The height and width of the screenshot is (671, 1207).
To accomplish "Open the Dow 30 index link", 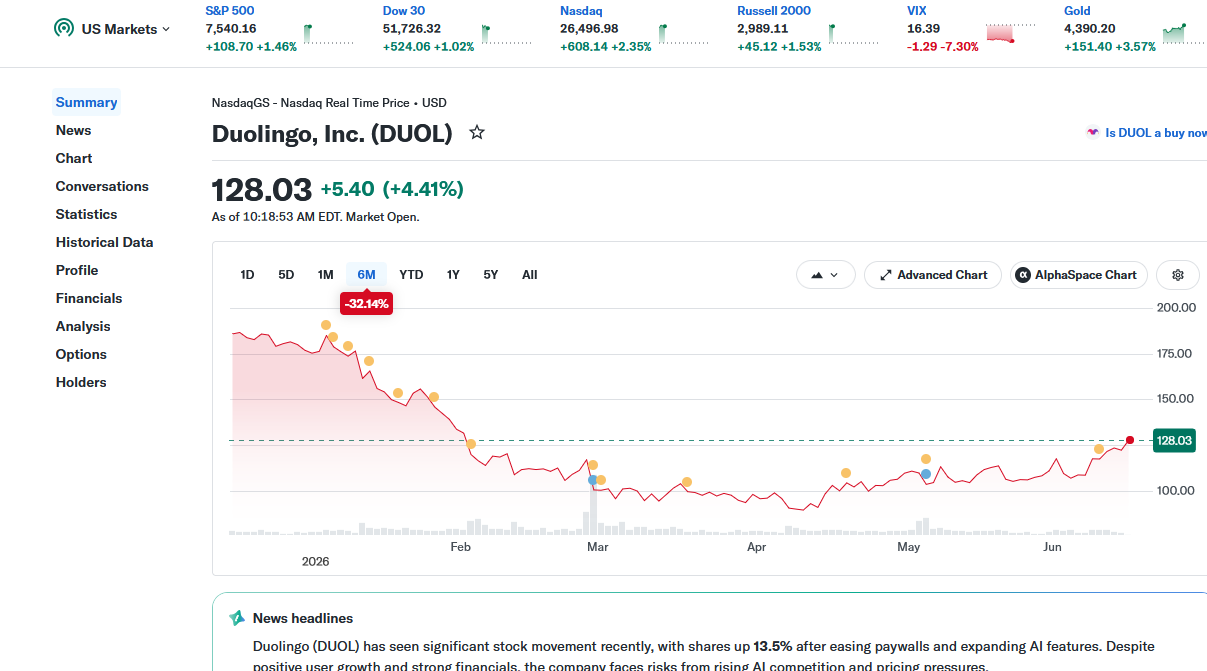I will (x=404, y=10).
